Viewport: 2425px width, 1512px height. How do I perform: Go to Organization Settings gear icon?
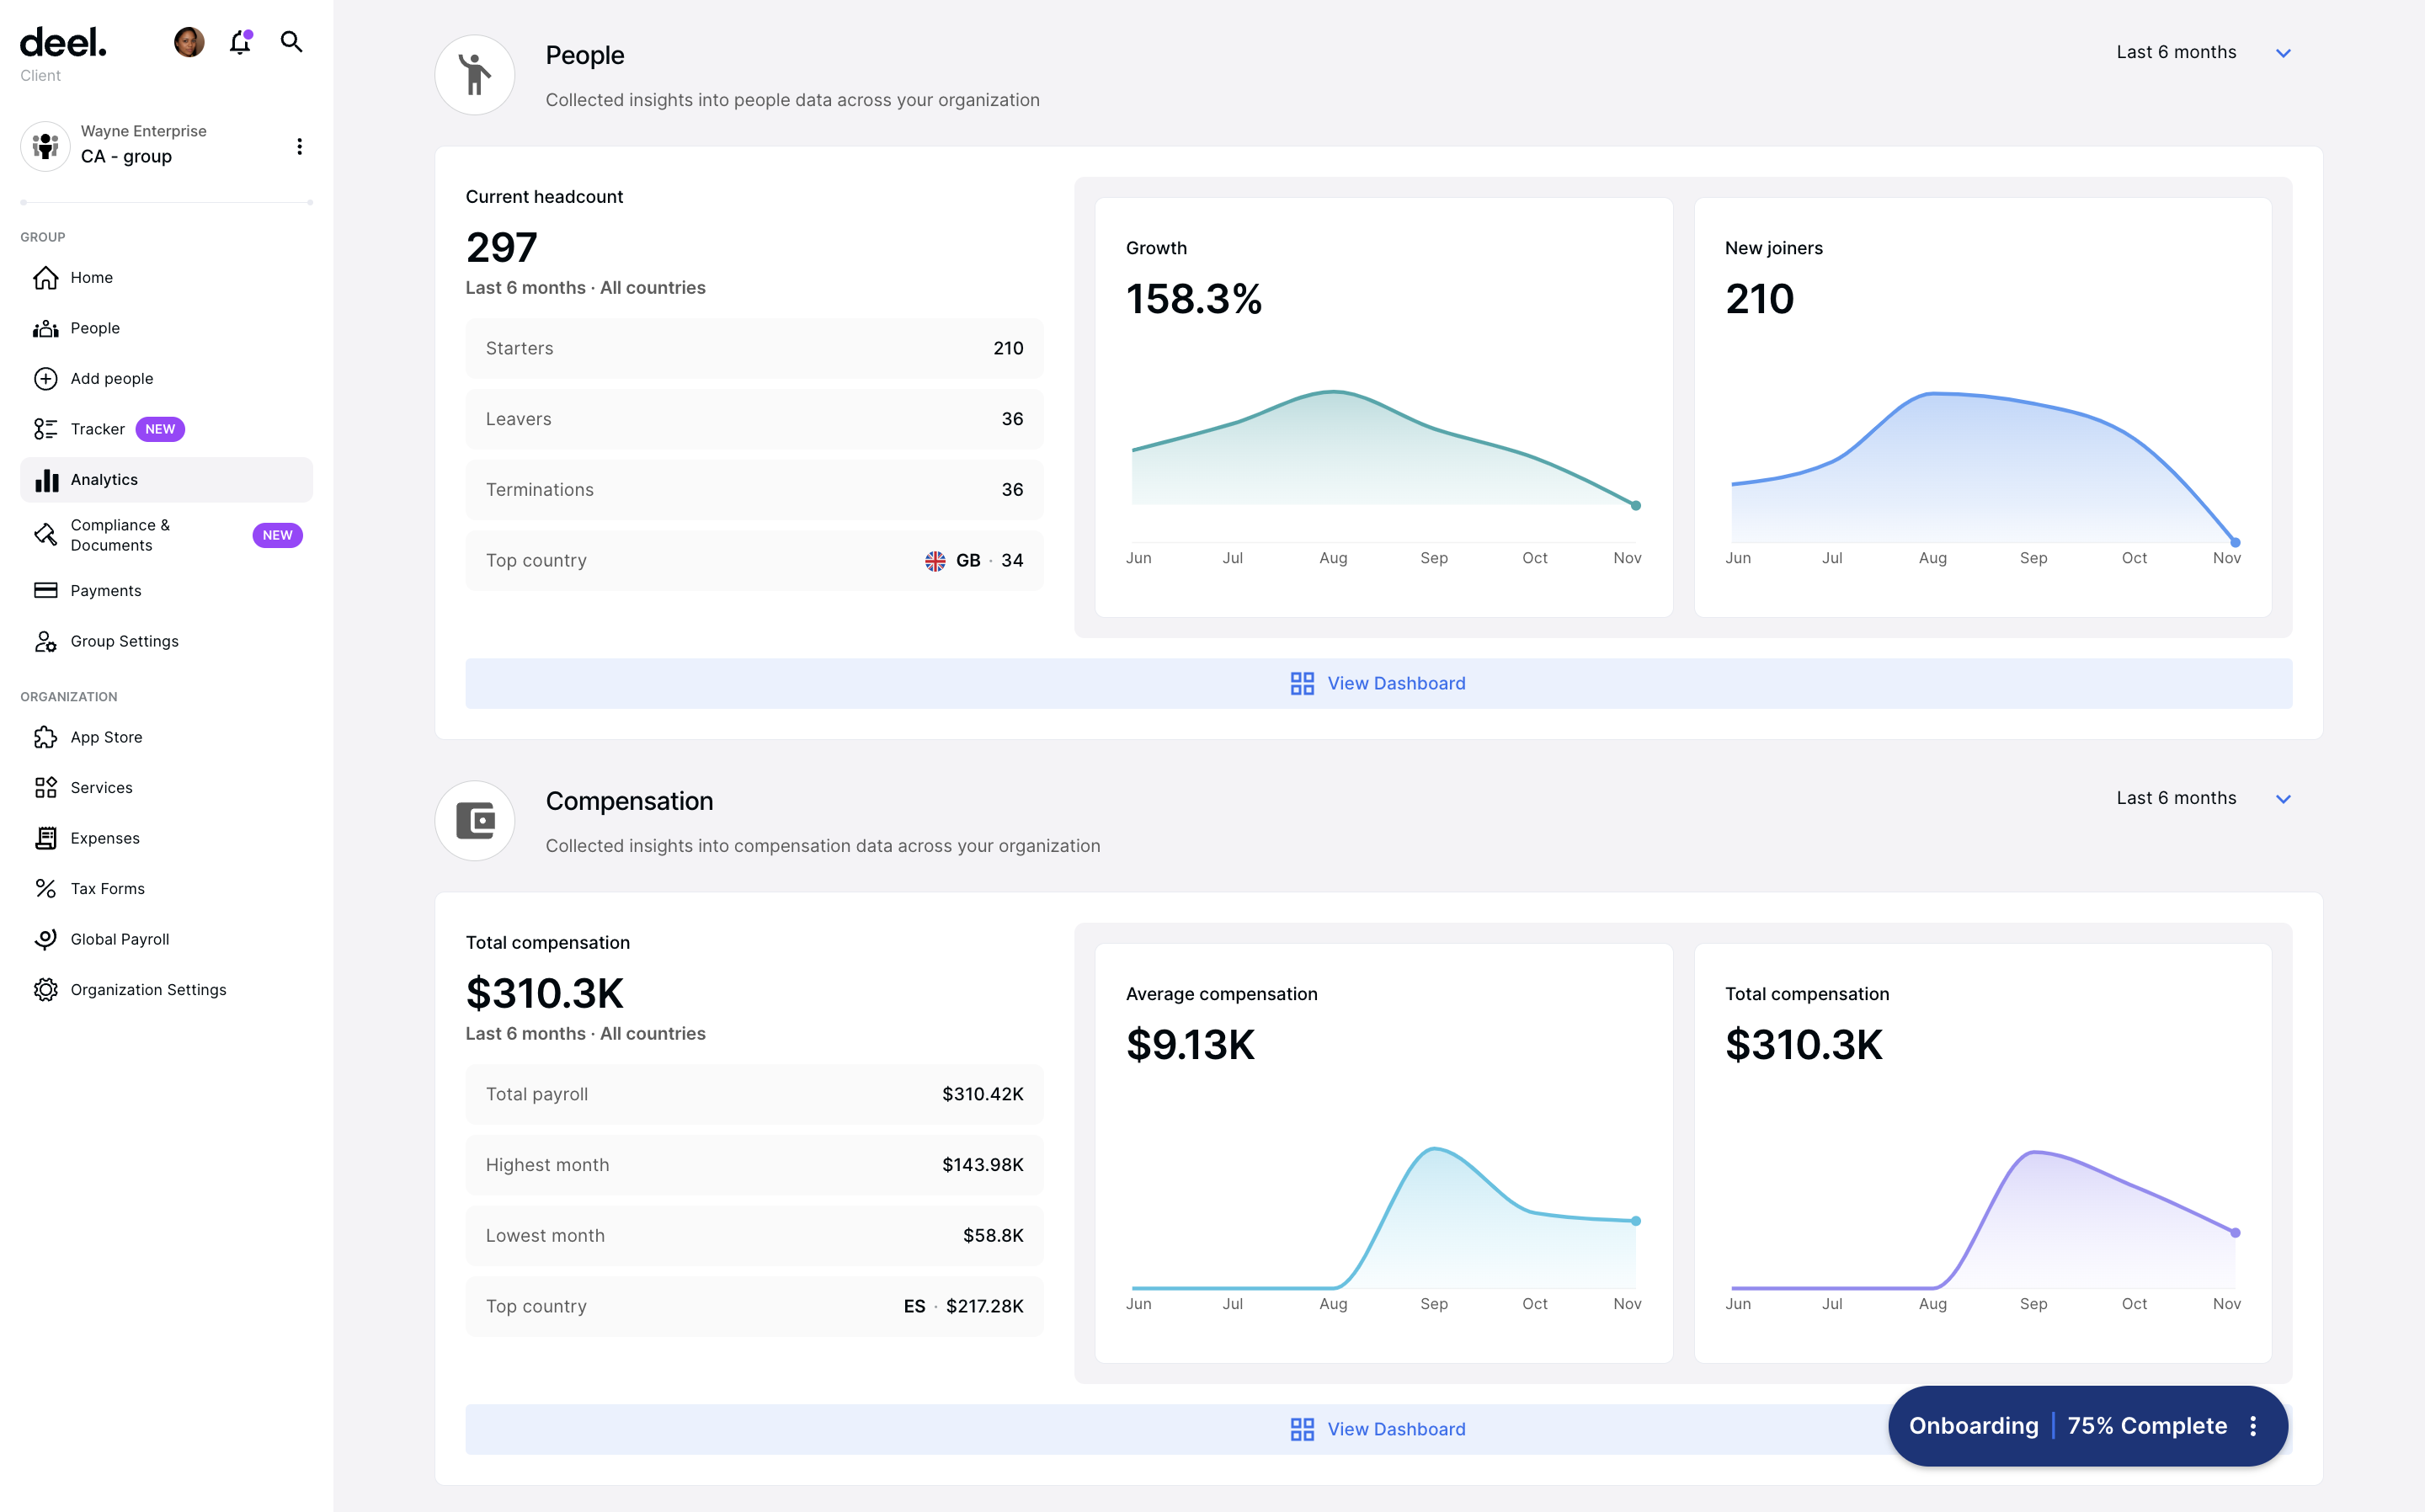[x=46, y=990]
